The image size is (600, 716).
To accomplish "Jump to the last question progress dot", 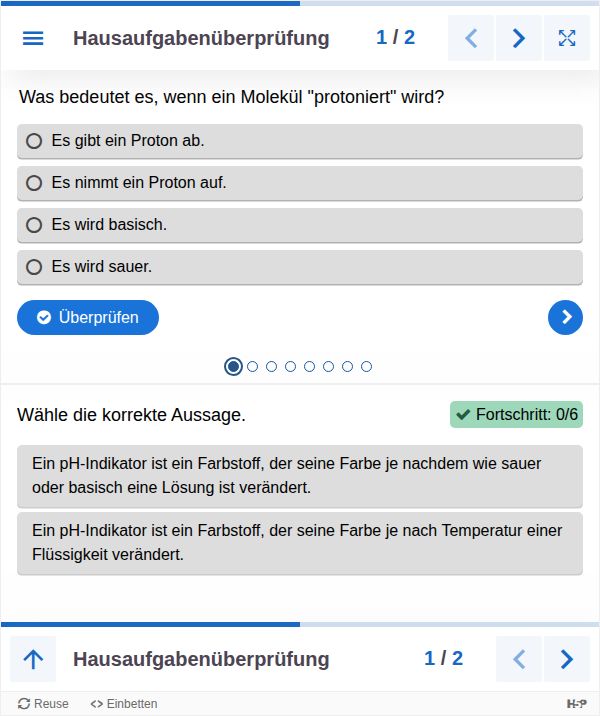I will tap(366, 367).
